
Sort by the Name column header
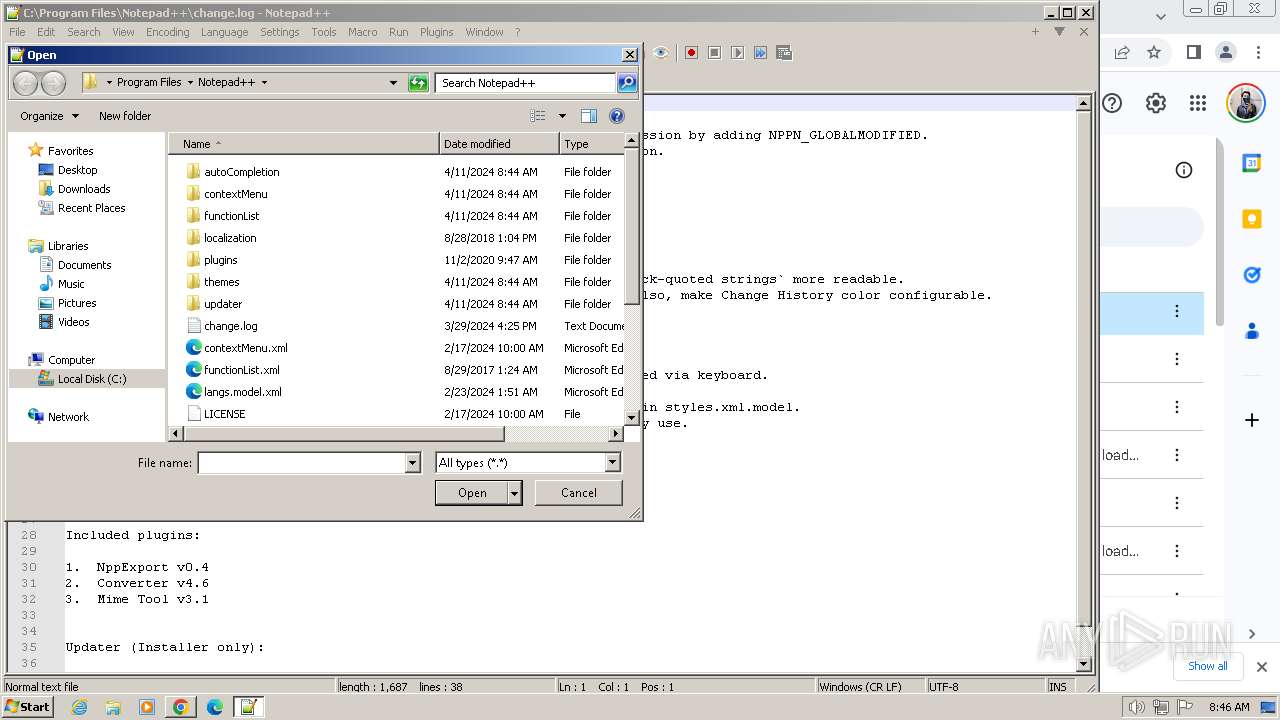pos(303,144)
